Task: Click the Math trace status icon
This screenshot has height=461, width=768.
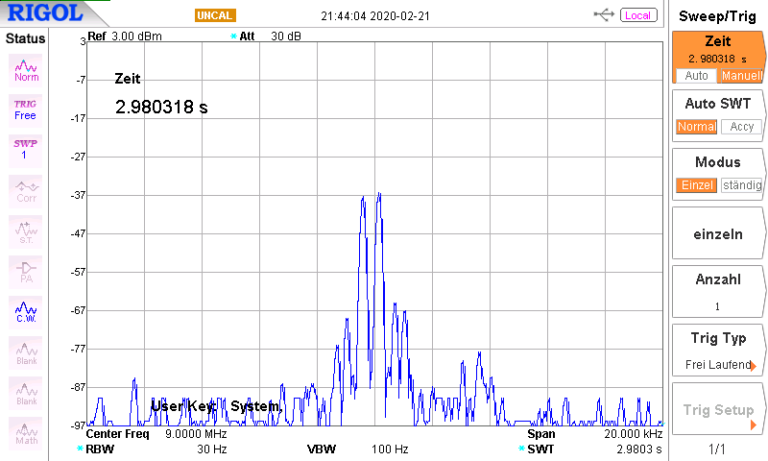Action: click(26, 433)
